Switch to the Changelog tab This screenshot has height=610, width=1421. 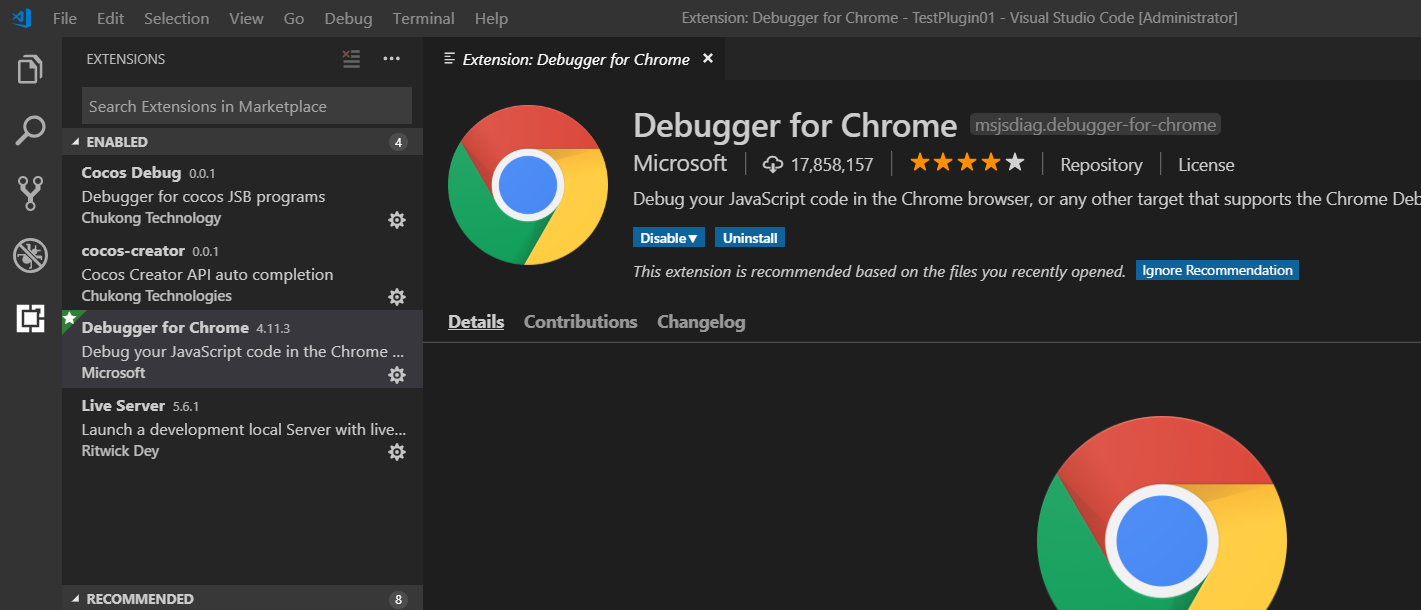pos(701,322)
